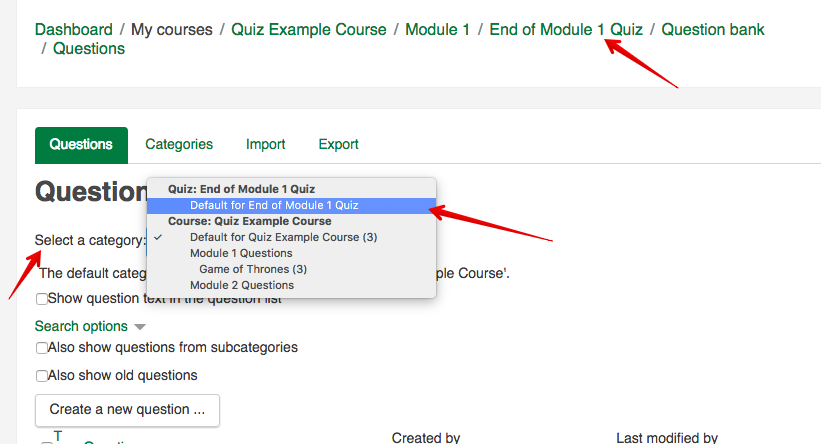Viewport: 821px width, 444px height.
Task: Select Module 2 Questions category option
Action: [x=241, y=285]
